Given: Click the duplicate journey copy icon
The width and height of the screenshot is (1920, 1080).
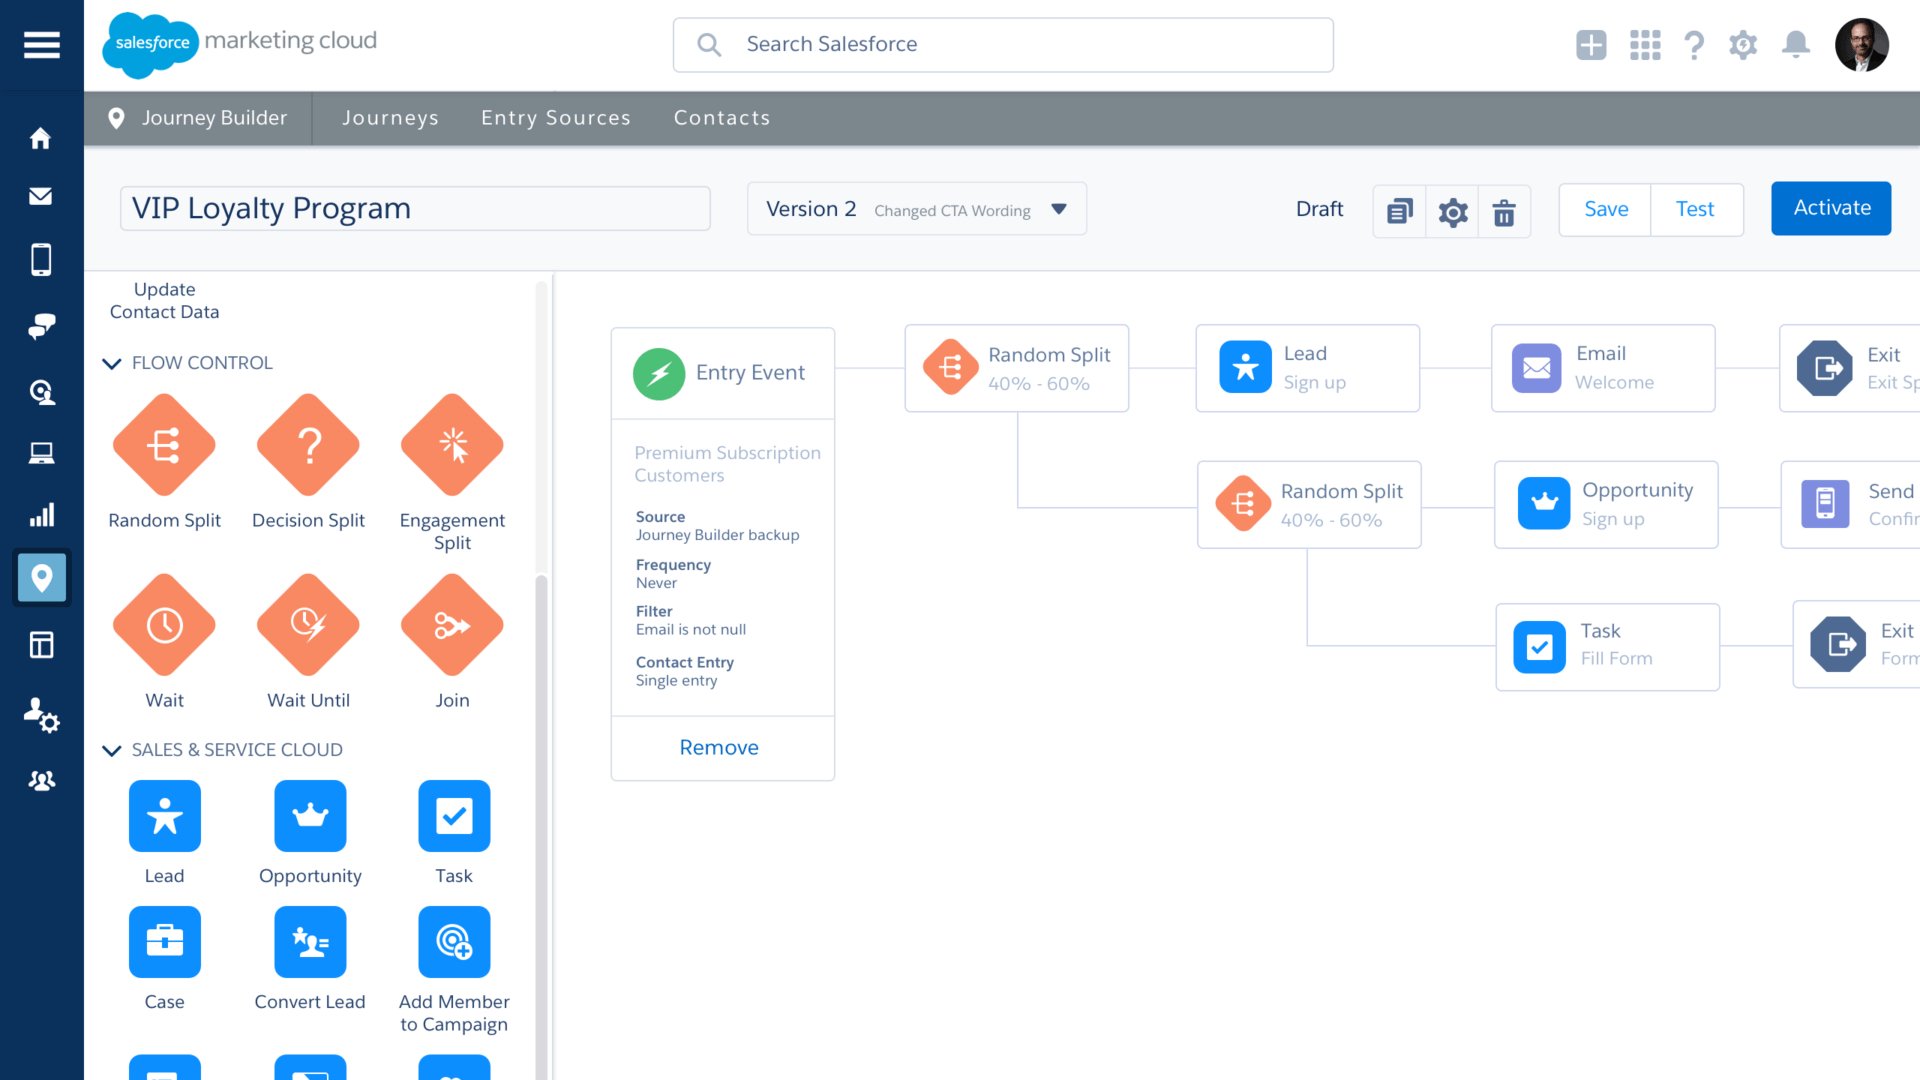Looking at the screenshot, I should pos(1399,211).
